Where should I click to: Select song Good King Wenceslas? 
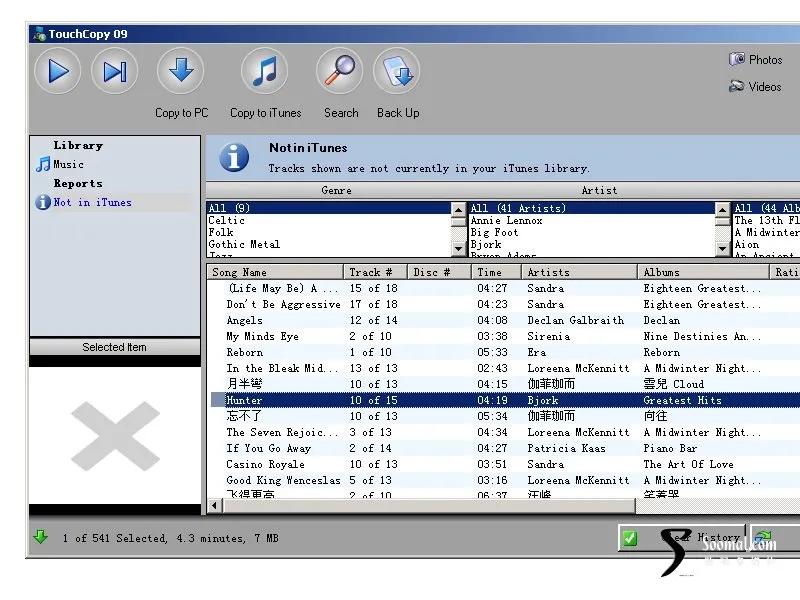[x=283, y=480]
